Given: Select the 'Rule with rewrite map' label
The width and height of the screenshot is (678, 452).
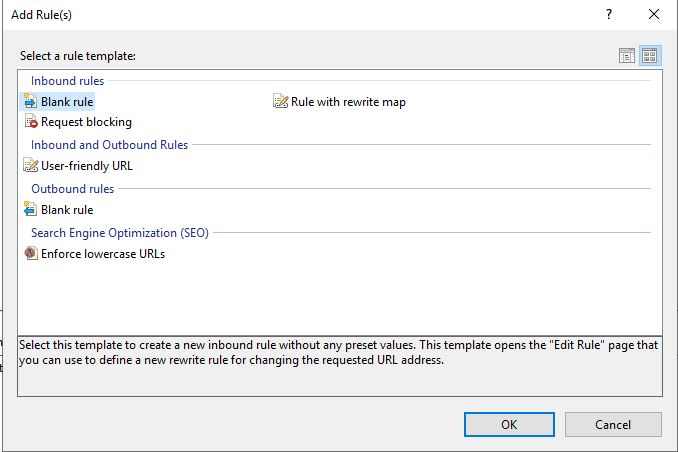Looking at the screenshot, I should coord(348,102).
